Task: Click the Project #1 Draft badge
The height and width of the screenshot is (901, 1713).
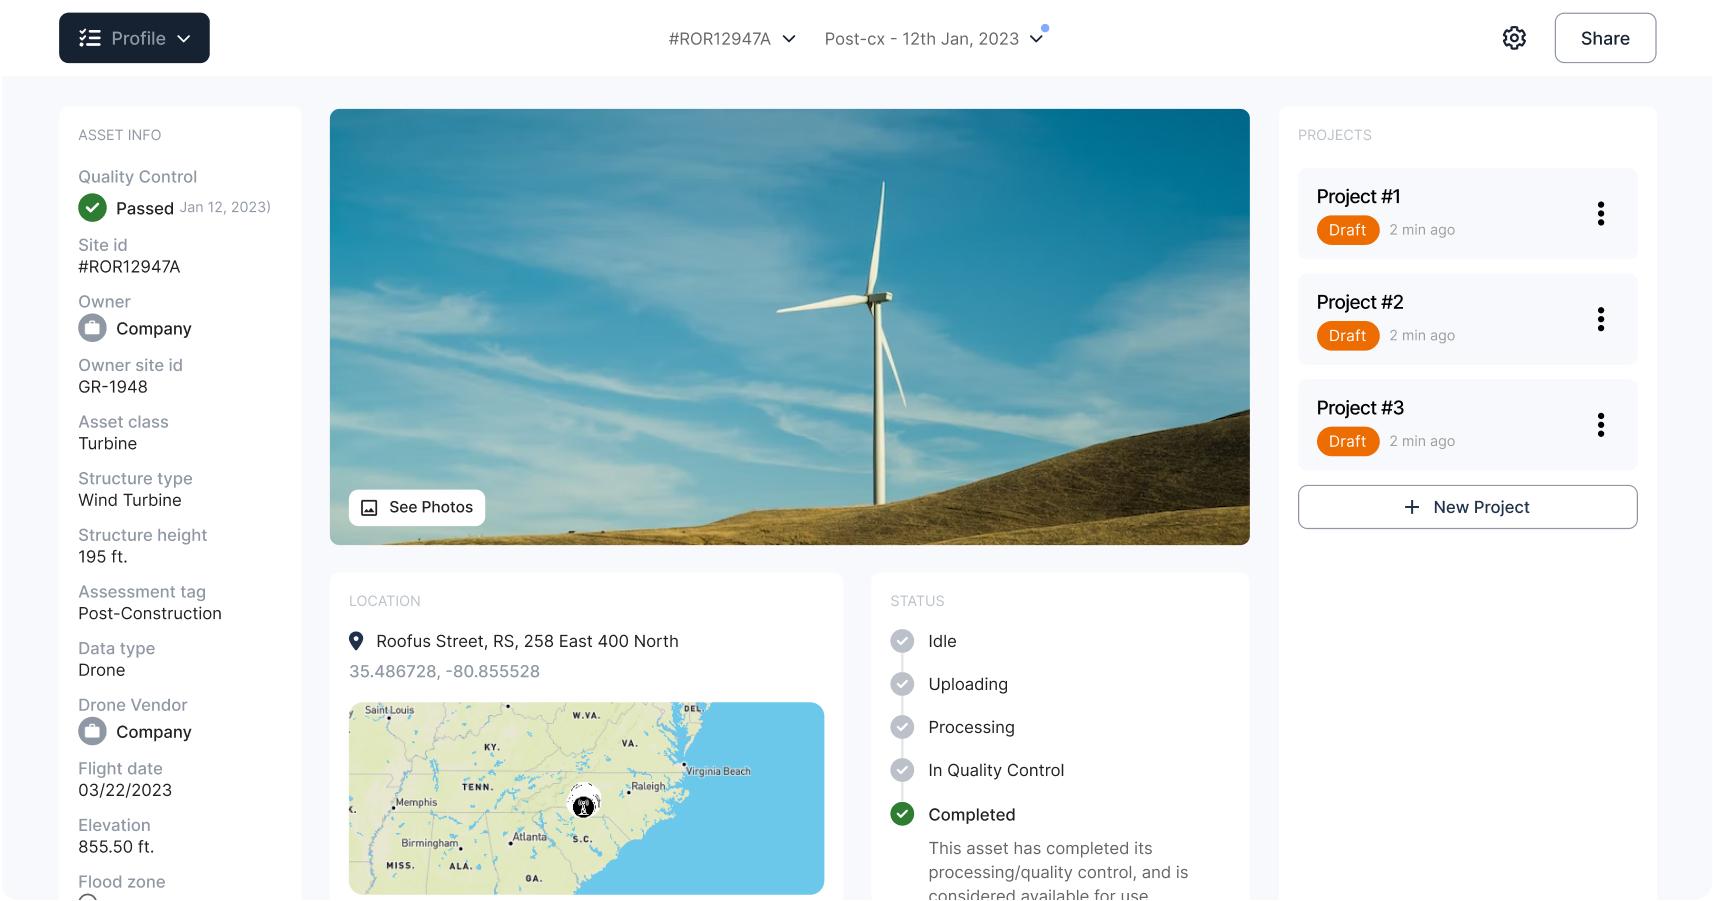Action: pos(1347,230)
